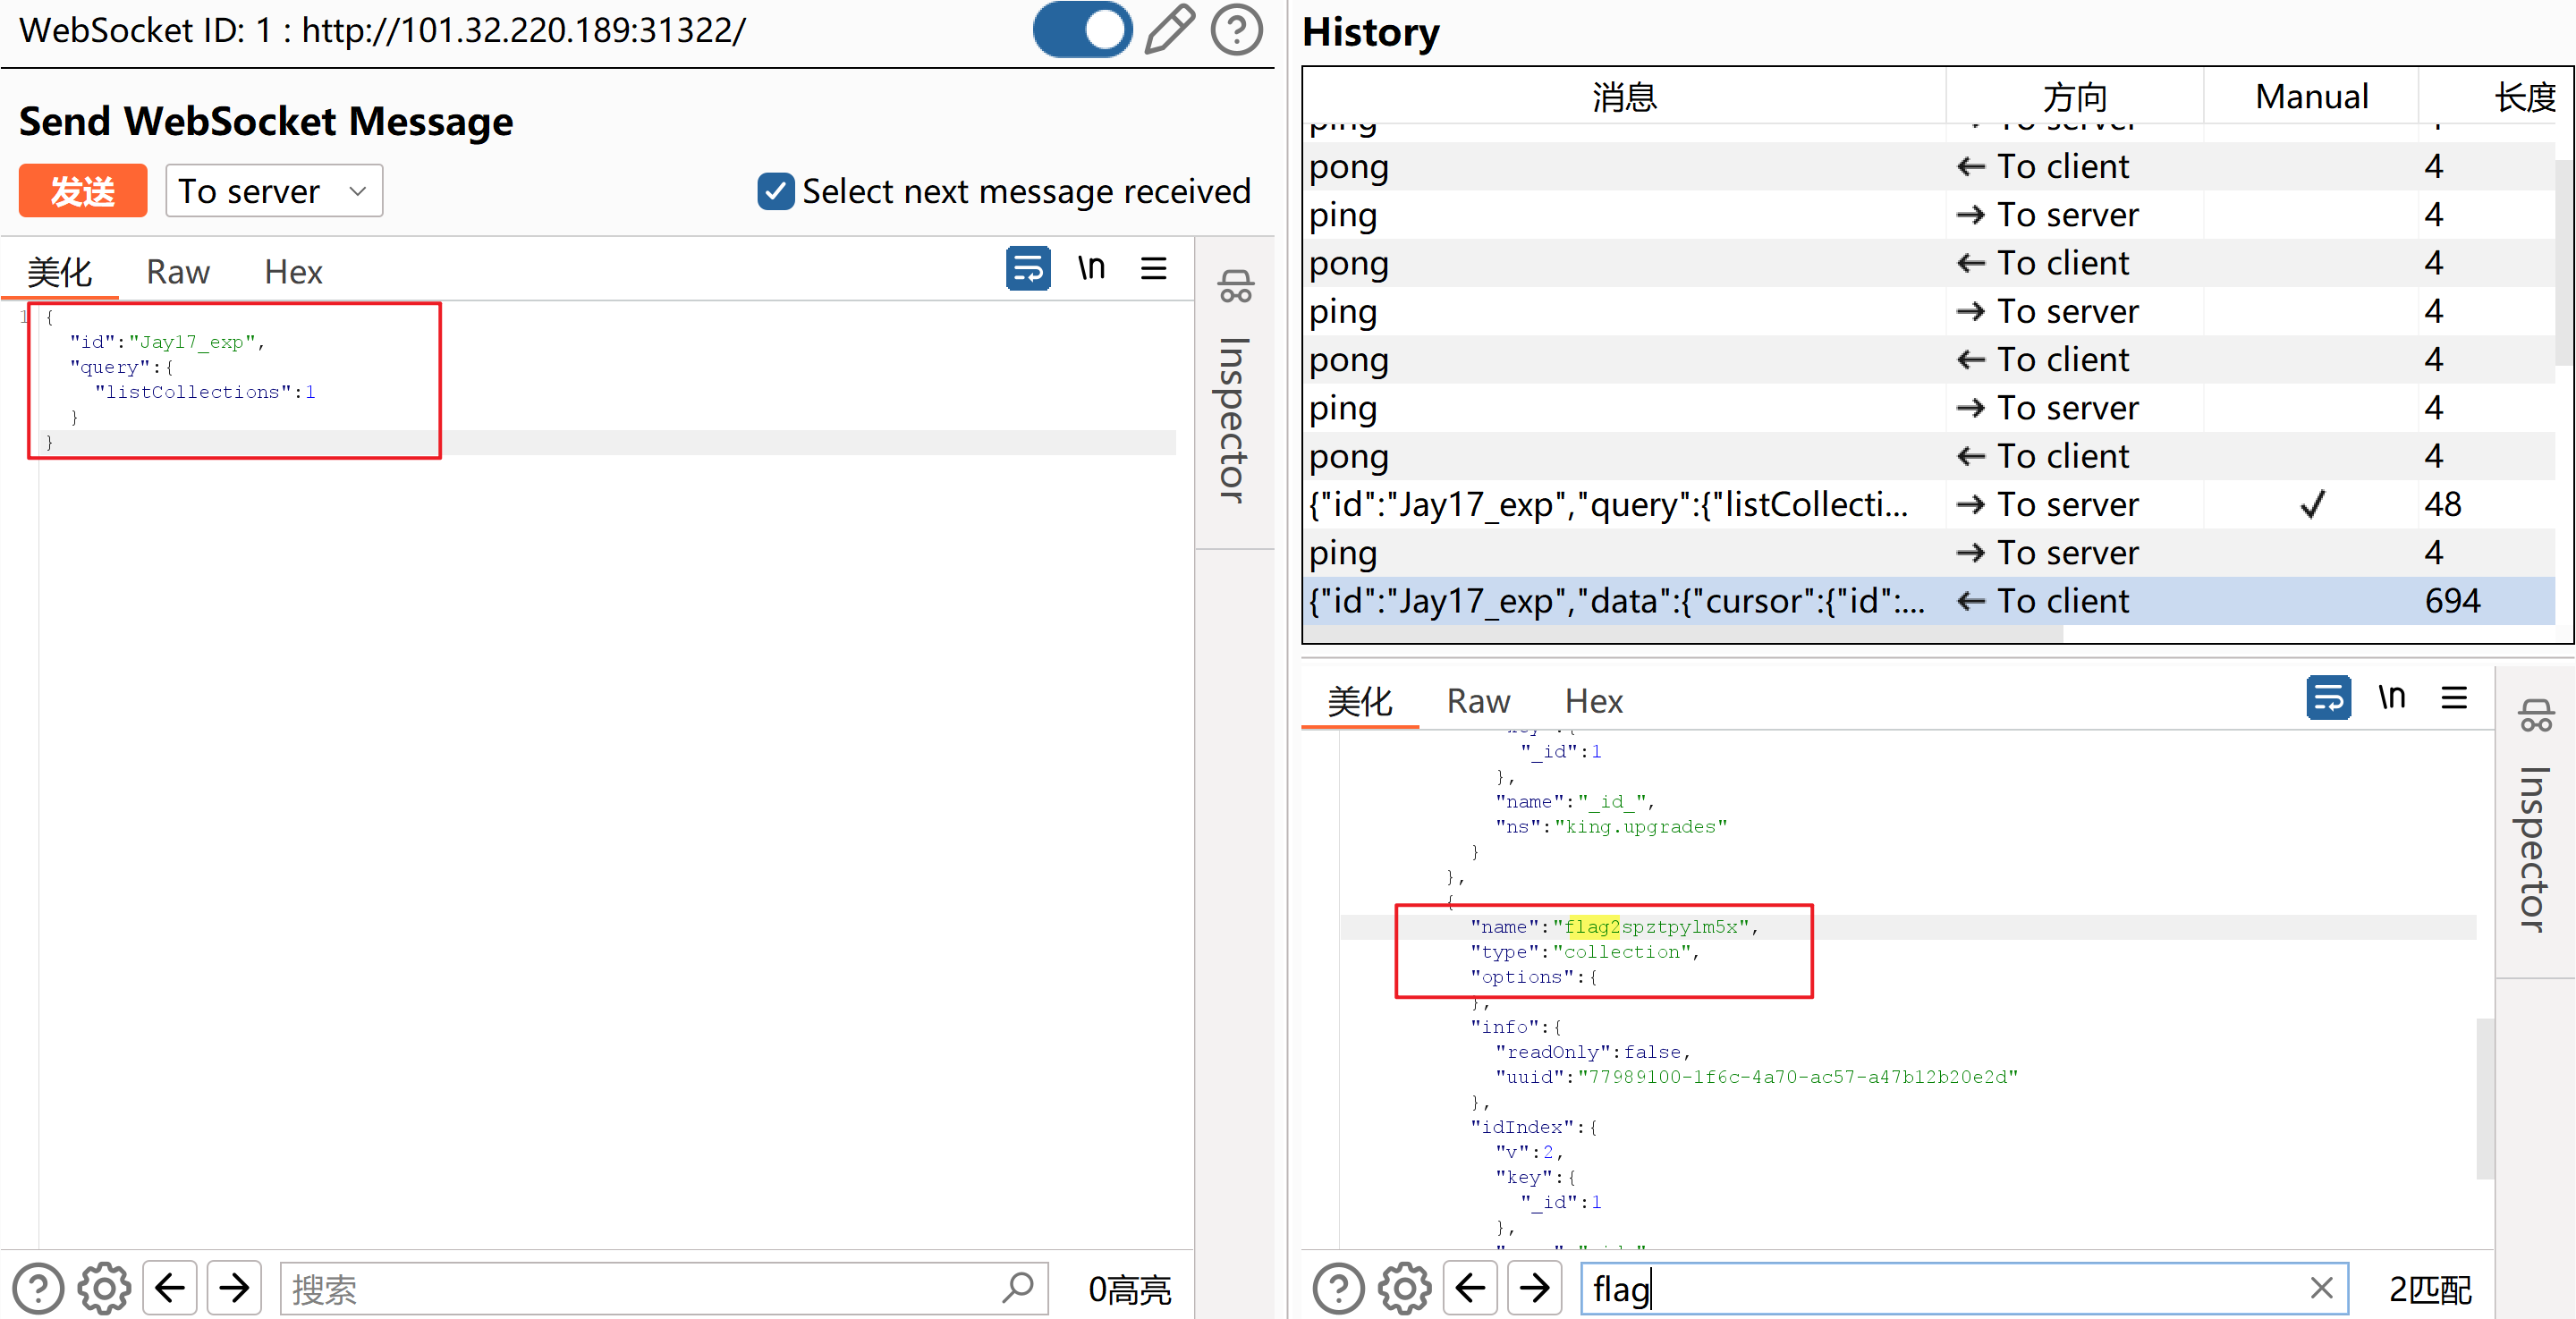Disable the WebSocket connection toggle
Viewport: 2576px width, 1319px height.
click(1081, 29)
